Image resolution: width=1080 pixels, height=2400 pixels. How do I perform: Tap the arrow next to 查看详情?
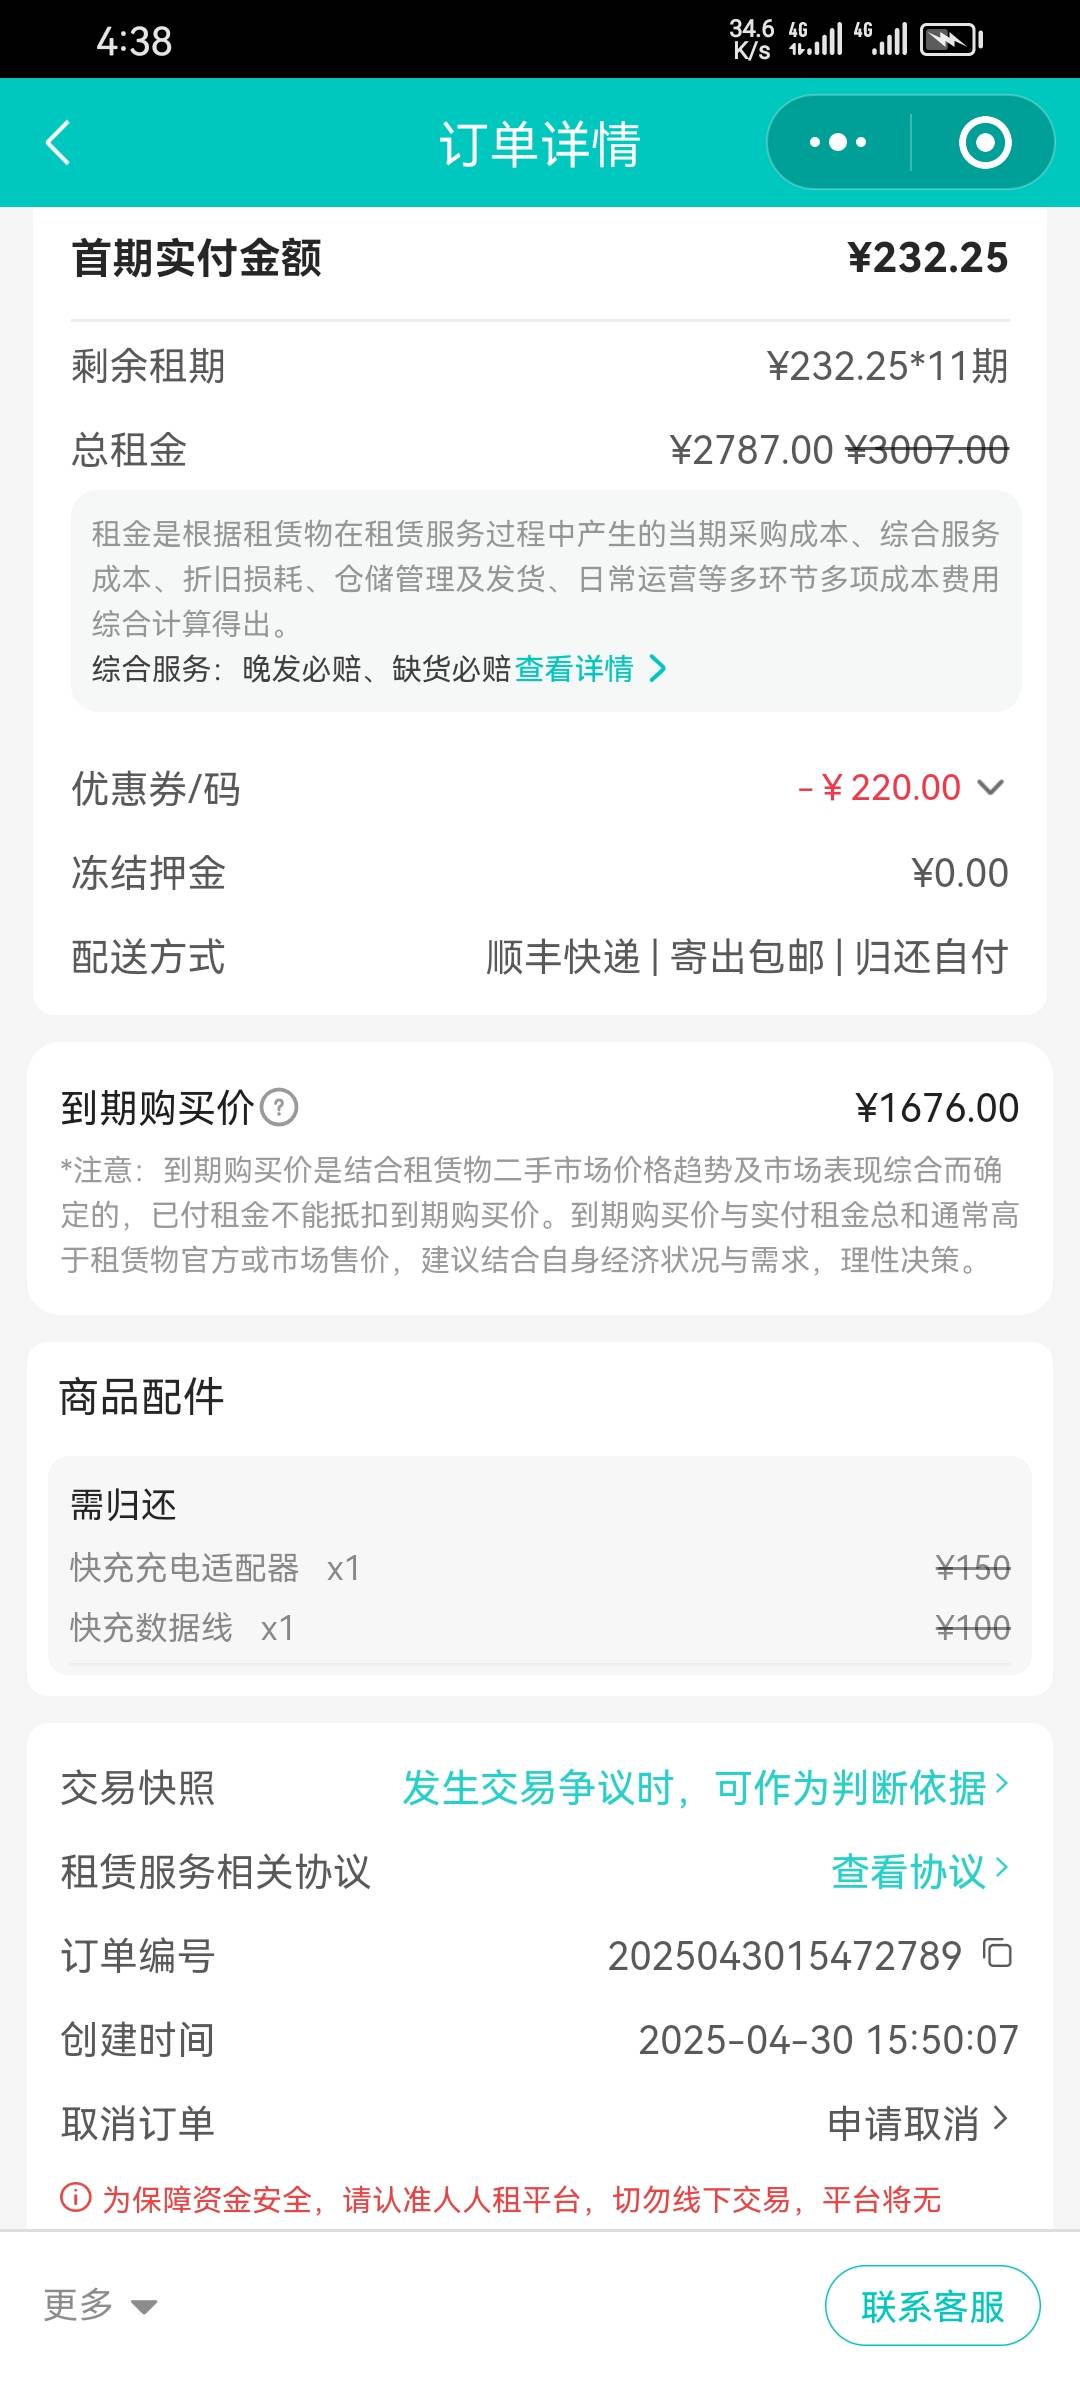coord(657,668)
